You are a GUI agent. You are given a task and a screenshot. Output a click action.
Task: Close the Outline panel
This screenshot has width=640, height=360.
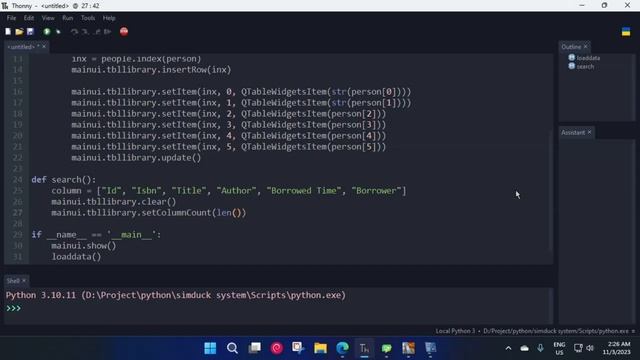(x=585, y=47)
